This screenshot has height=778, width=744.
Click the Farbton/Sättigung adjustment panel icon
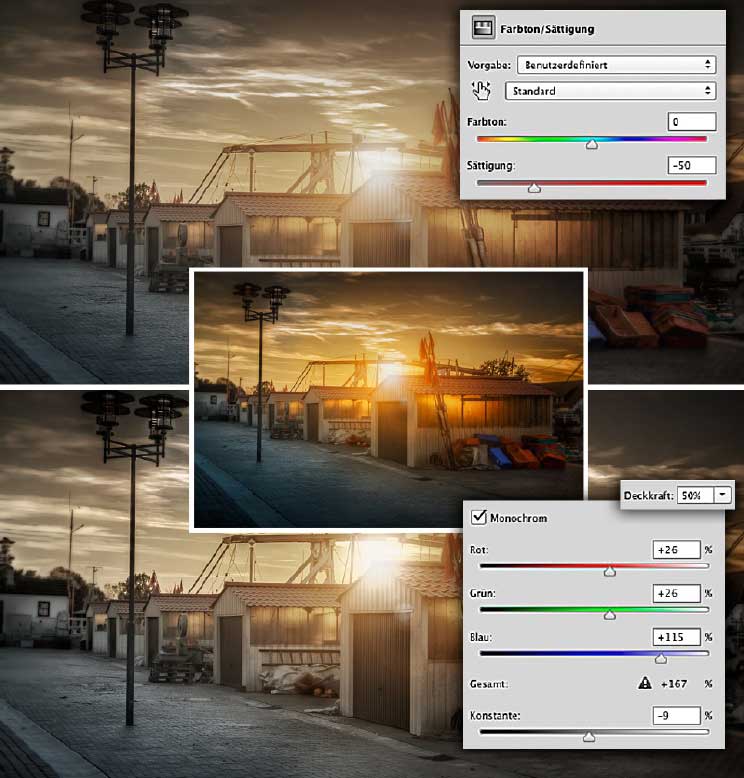point(482,29)
